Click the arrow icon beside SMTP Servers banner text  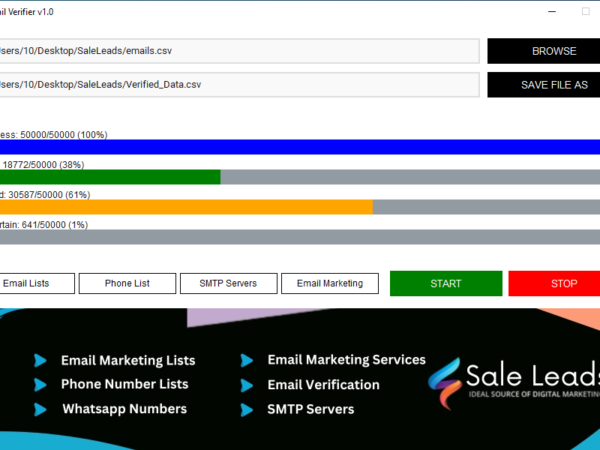246,409
